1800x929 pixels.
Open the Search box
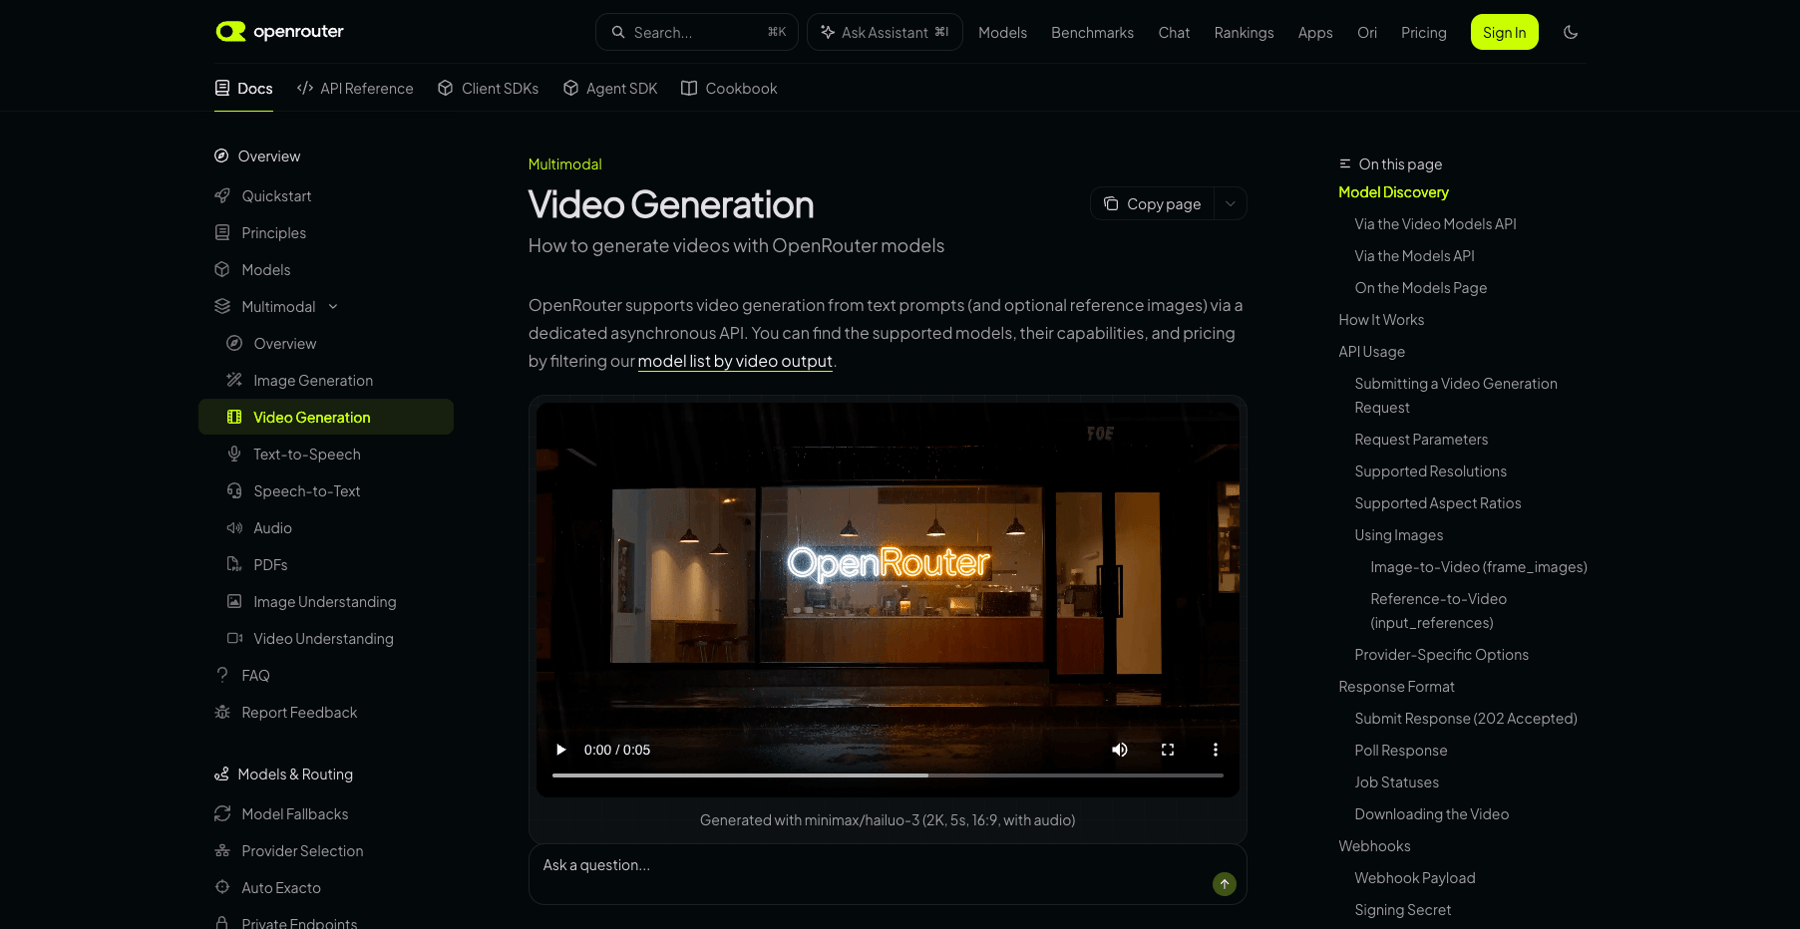tap(697, 32)
